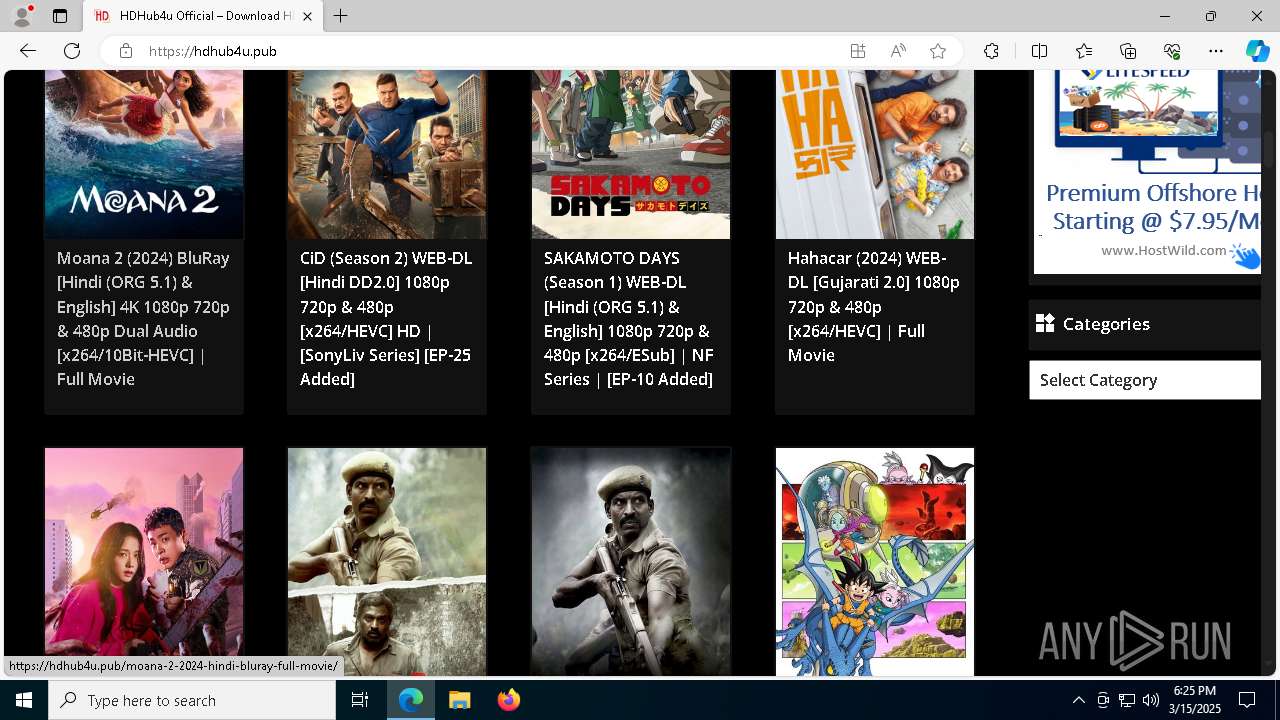Open CiD (Season 2) WEB-DL title link
1280x720 pixels.
coord(386,319)
